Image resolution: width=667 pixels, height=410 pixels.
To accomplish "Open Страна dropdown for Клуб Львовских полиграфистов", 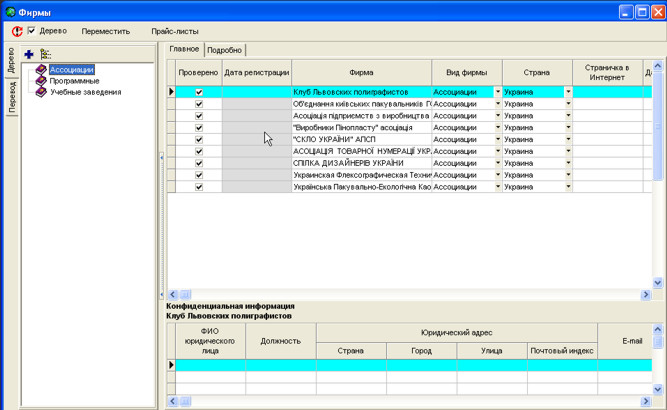I will 568,92.
